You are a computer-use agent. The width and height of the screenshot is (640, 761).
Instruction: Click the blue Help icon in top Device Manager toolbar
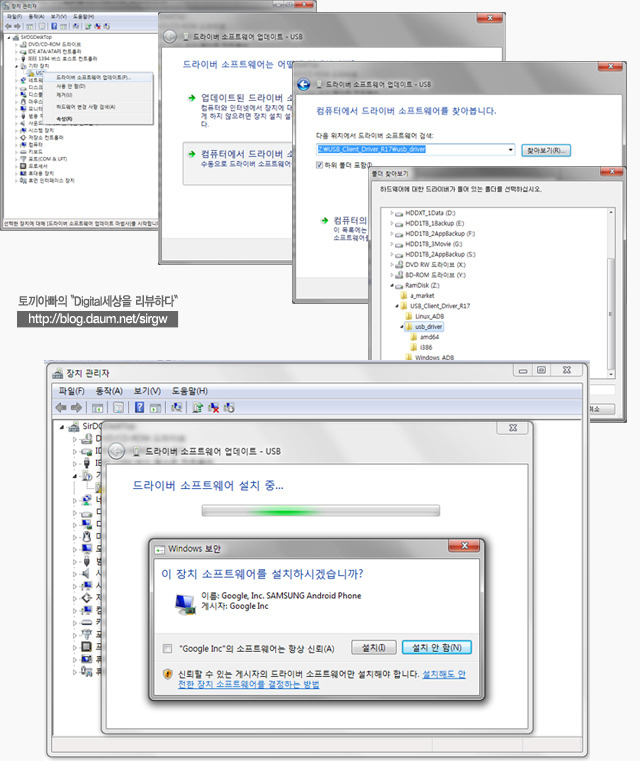pos(54,26)
